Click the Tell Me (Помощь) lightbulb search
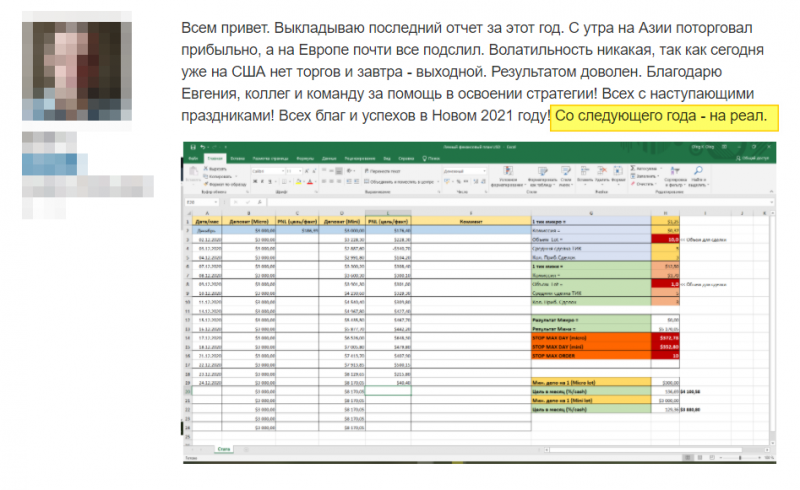This screenshot has width=800, height=490. tap(432, 158)
